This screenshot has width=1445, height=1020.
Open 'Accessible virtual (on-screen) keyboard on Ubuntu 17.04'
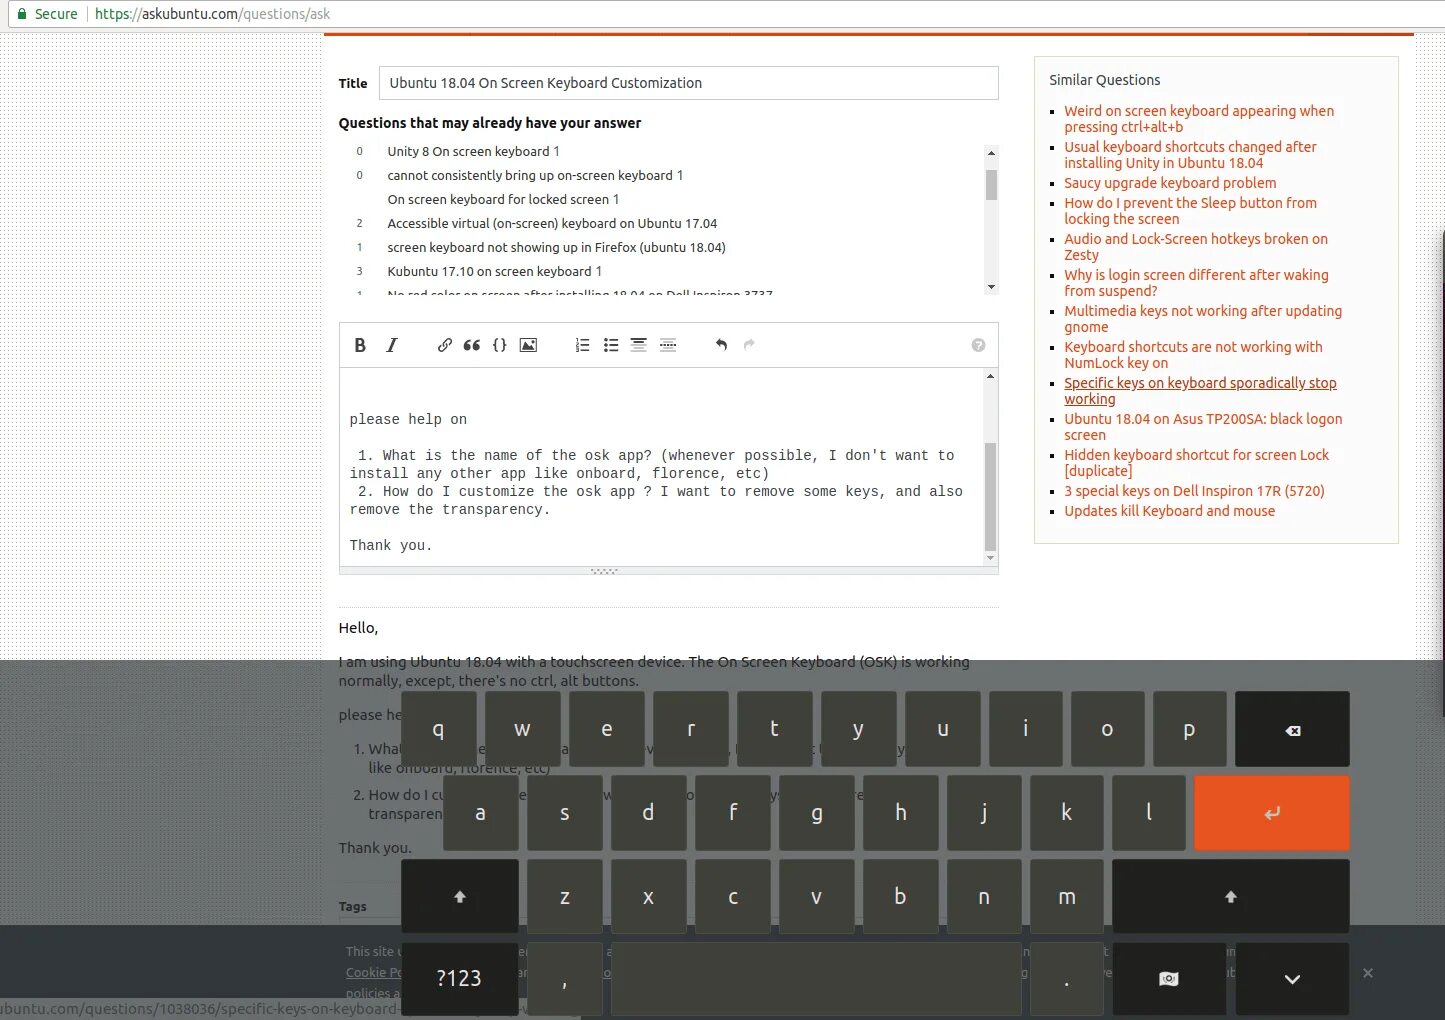(x=552, y=223)
